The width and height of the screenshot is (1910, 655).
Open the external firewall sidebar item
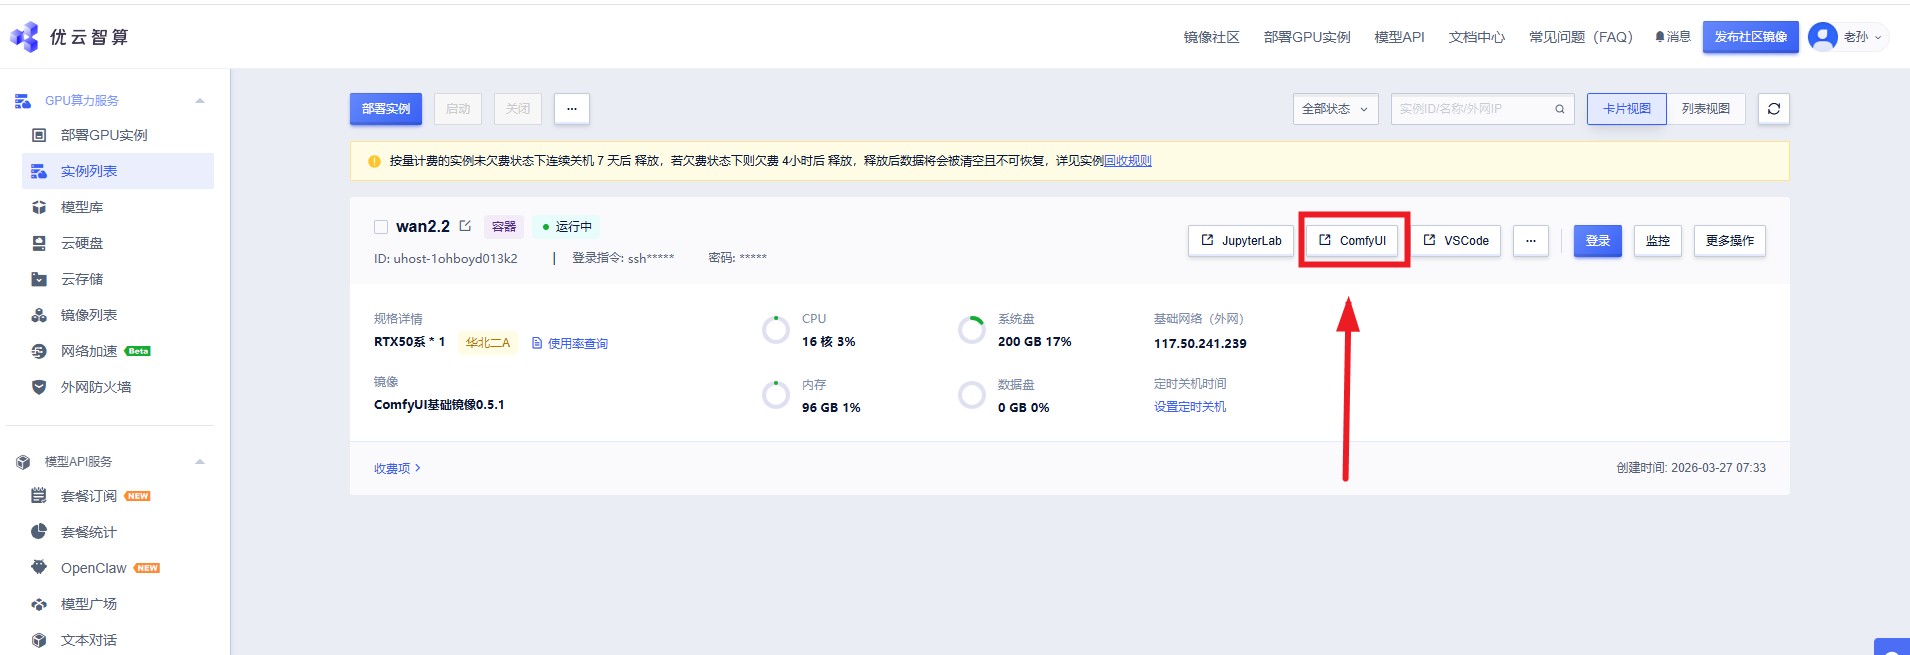click(95, 387)
